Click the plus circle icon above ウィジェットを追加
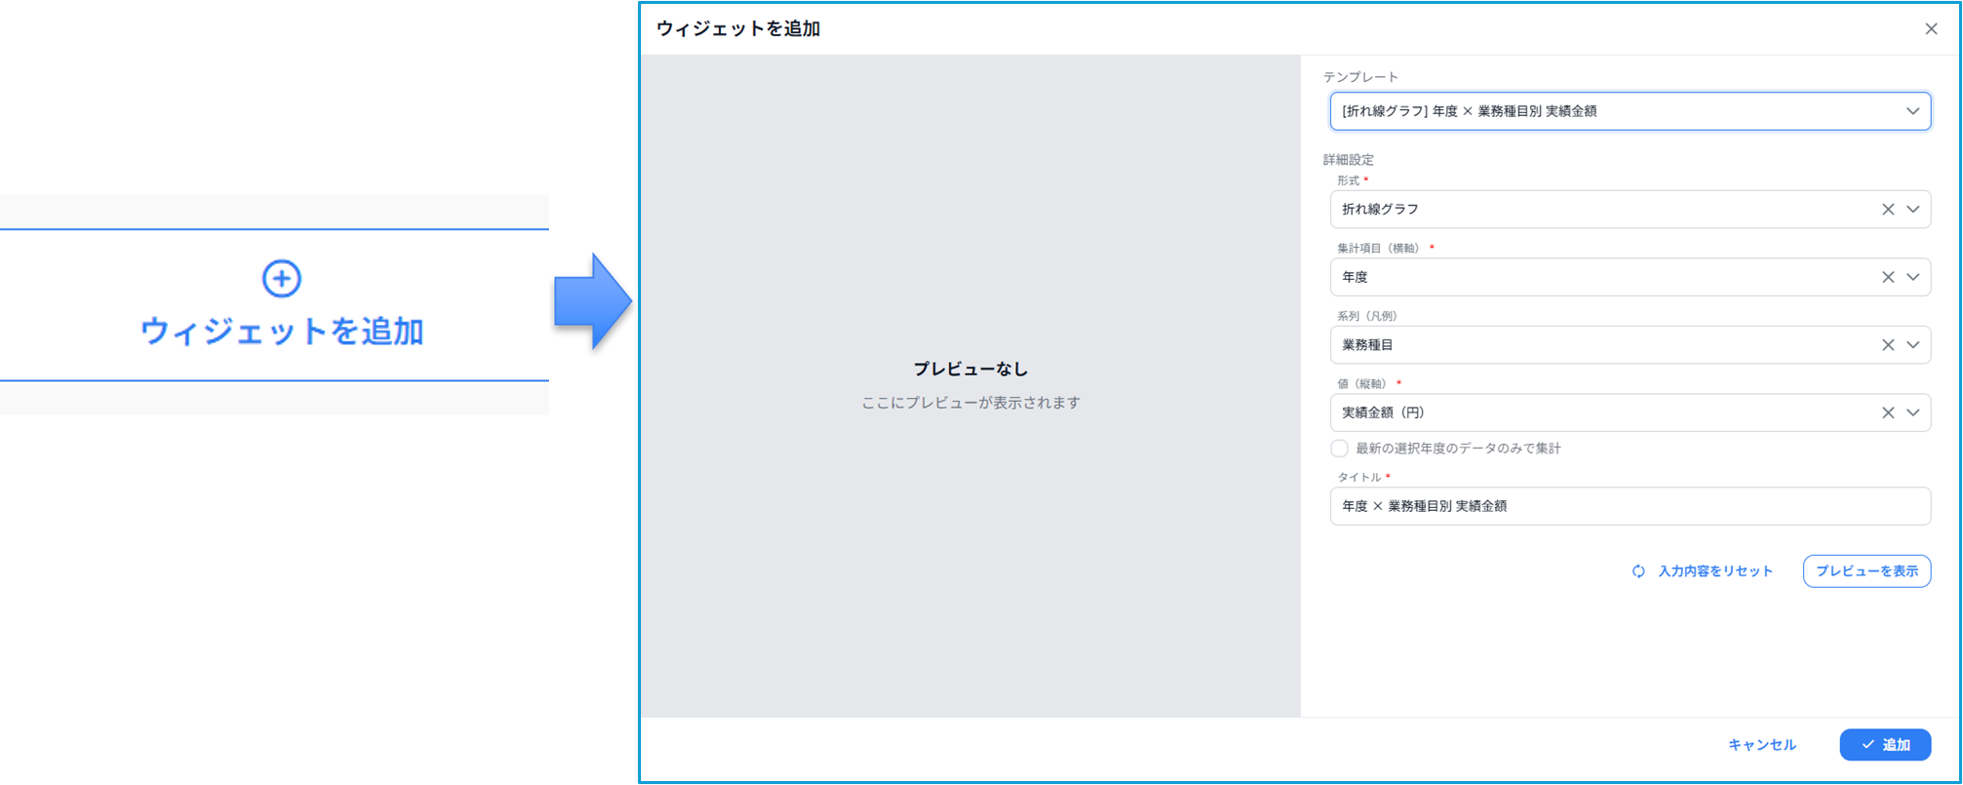1963x785 pixels. point(281,278)
